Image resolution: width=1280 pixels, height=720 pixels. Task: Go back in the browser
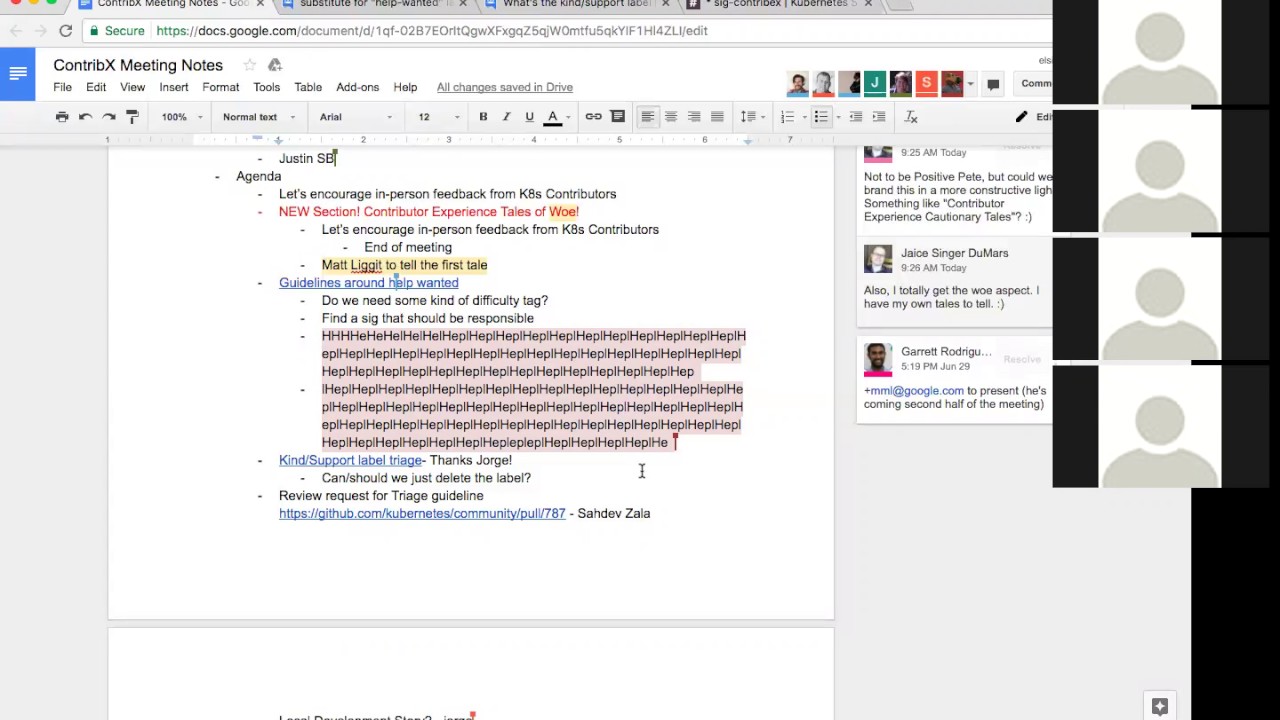coord(16,31)
